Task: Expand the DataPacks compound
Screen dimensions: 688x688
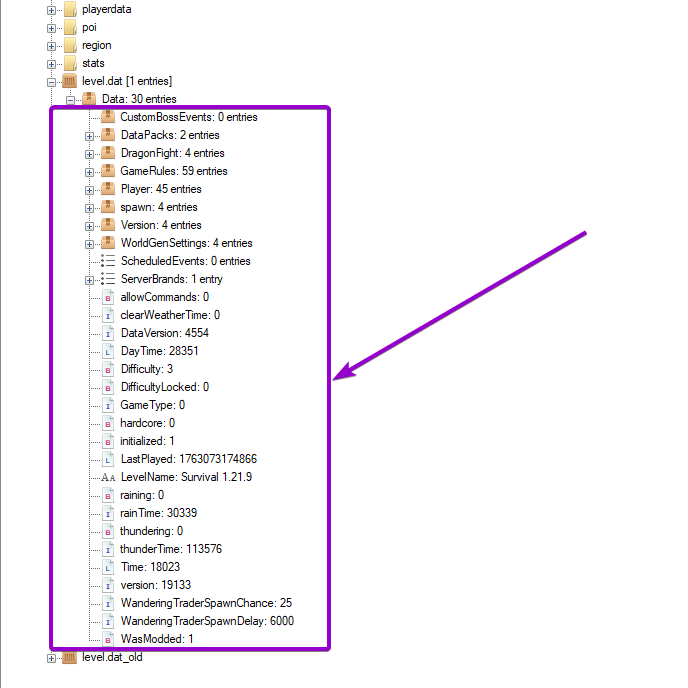Action: click(89, 136)
